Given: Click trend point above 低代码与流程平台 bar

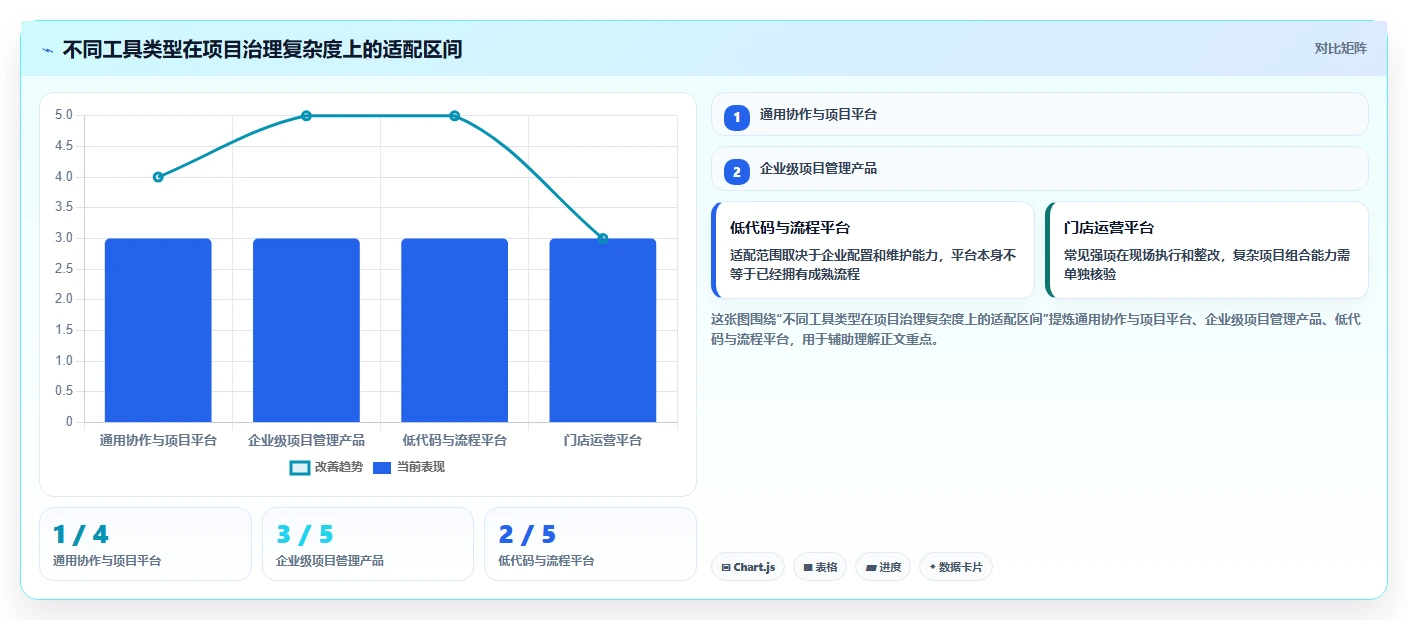Looking at the screenshot, I should click(x=454, y=116).
